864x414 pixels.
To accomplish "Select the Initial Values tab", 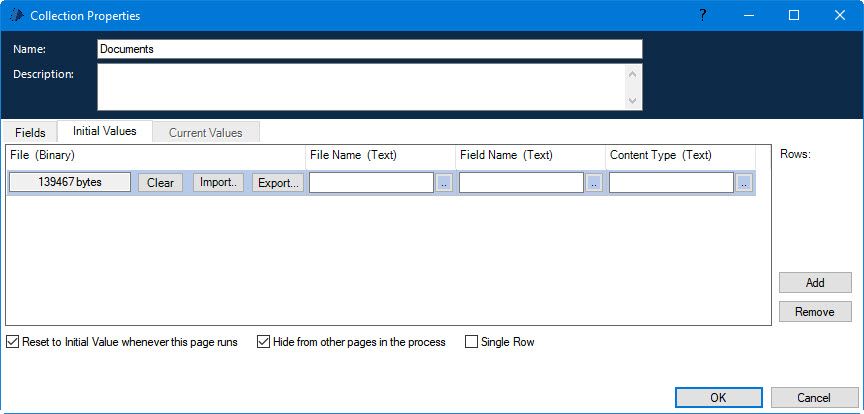I will (x=105, y=131).
